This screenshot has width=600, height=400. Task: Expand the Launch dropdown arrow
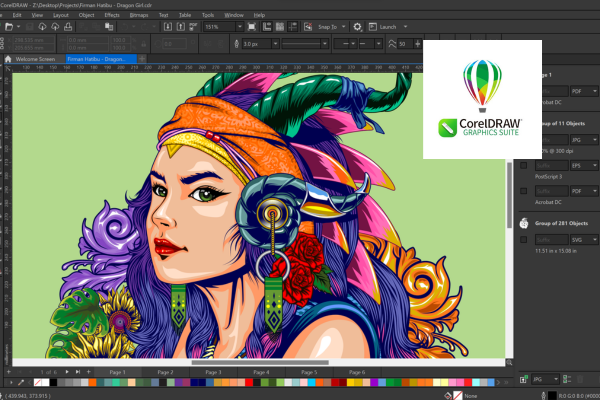click(x=405, y=27)
